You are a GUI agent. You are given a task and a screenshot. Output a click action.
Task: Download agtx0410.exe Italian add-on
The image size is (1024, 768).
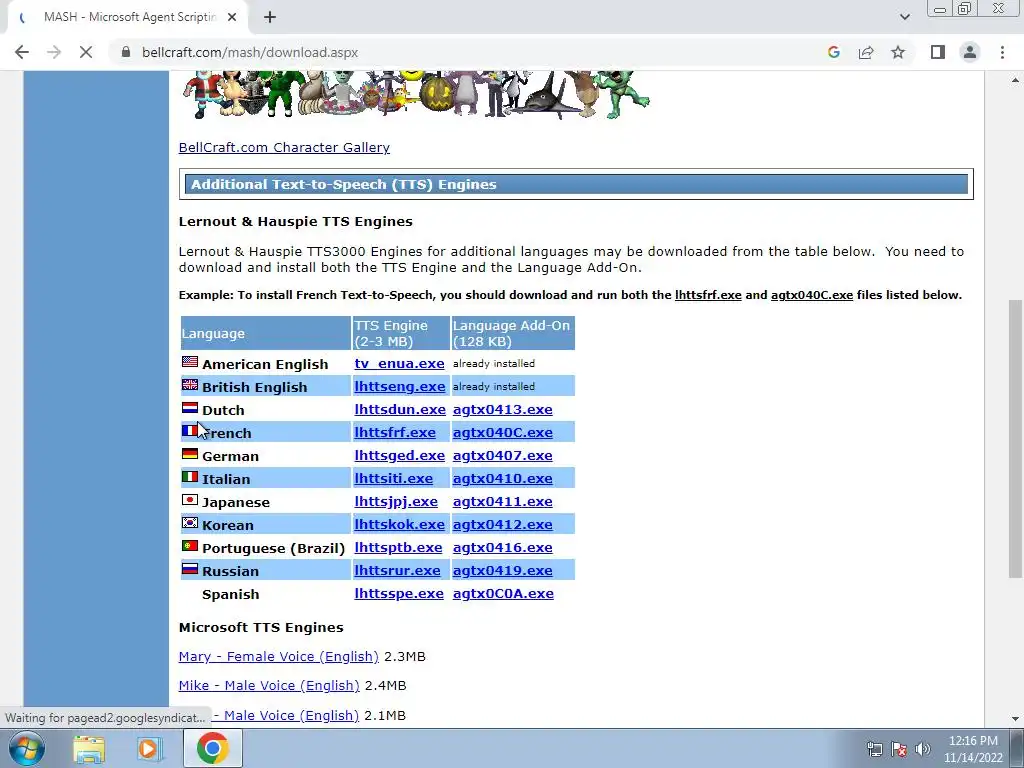tap(502, 479)
